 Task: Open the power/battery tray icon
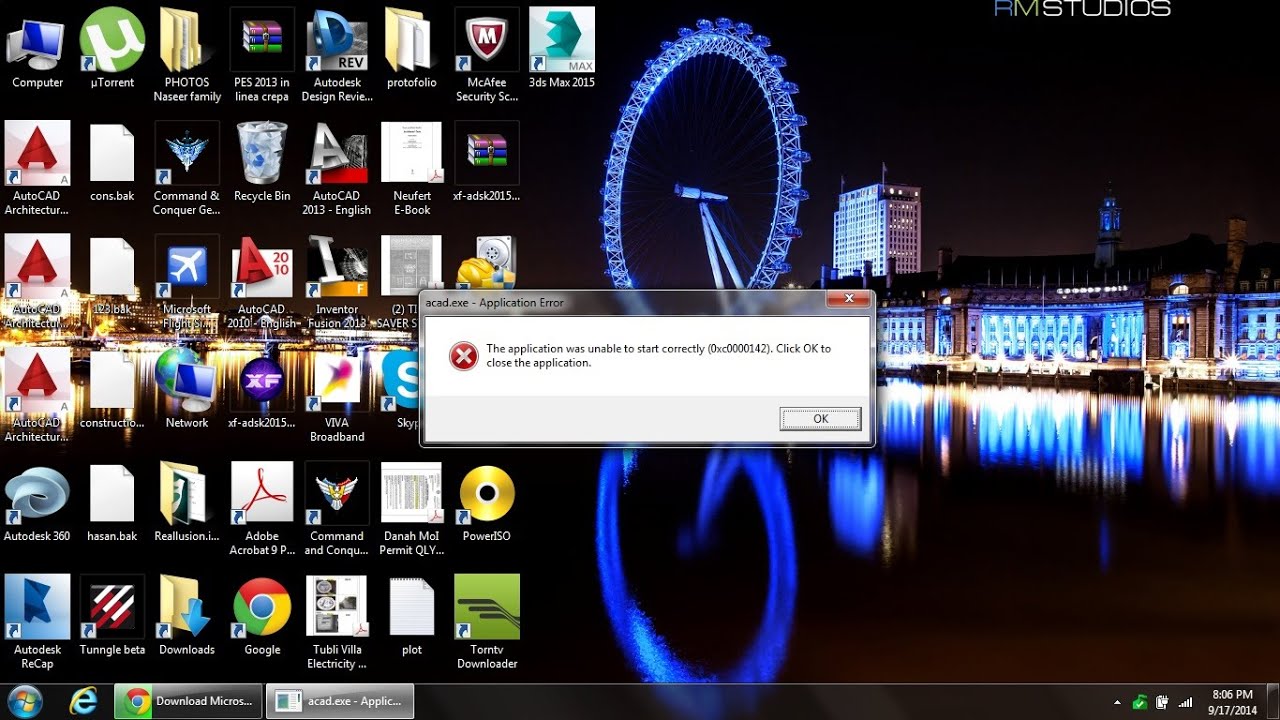[x=1163, y=702]
